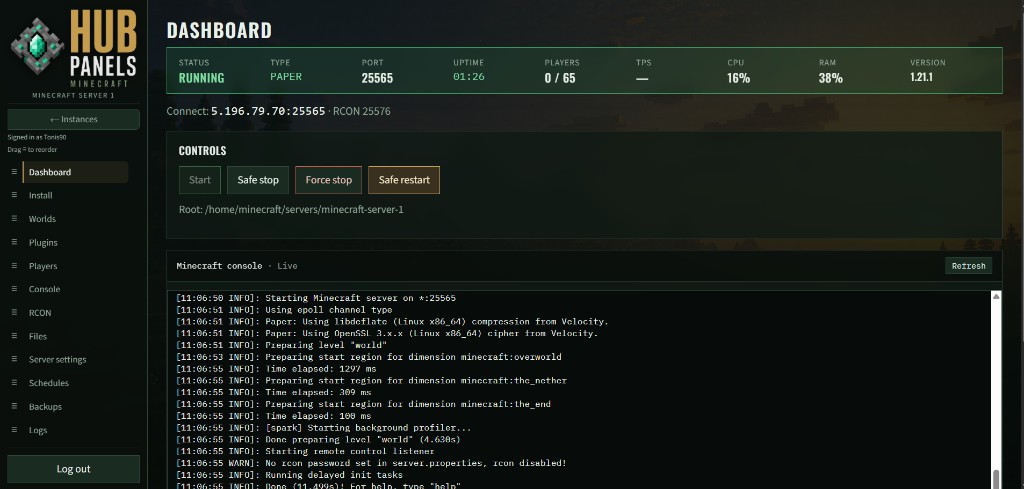The width and height of the screenshot is (1024, 489).
Task: Open the Backups page
Action: coord(75,407)
